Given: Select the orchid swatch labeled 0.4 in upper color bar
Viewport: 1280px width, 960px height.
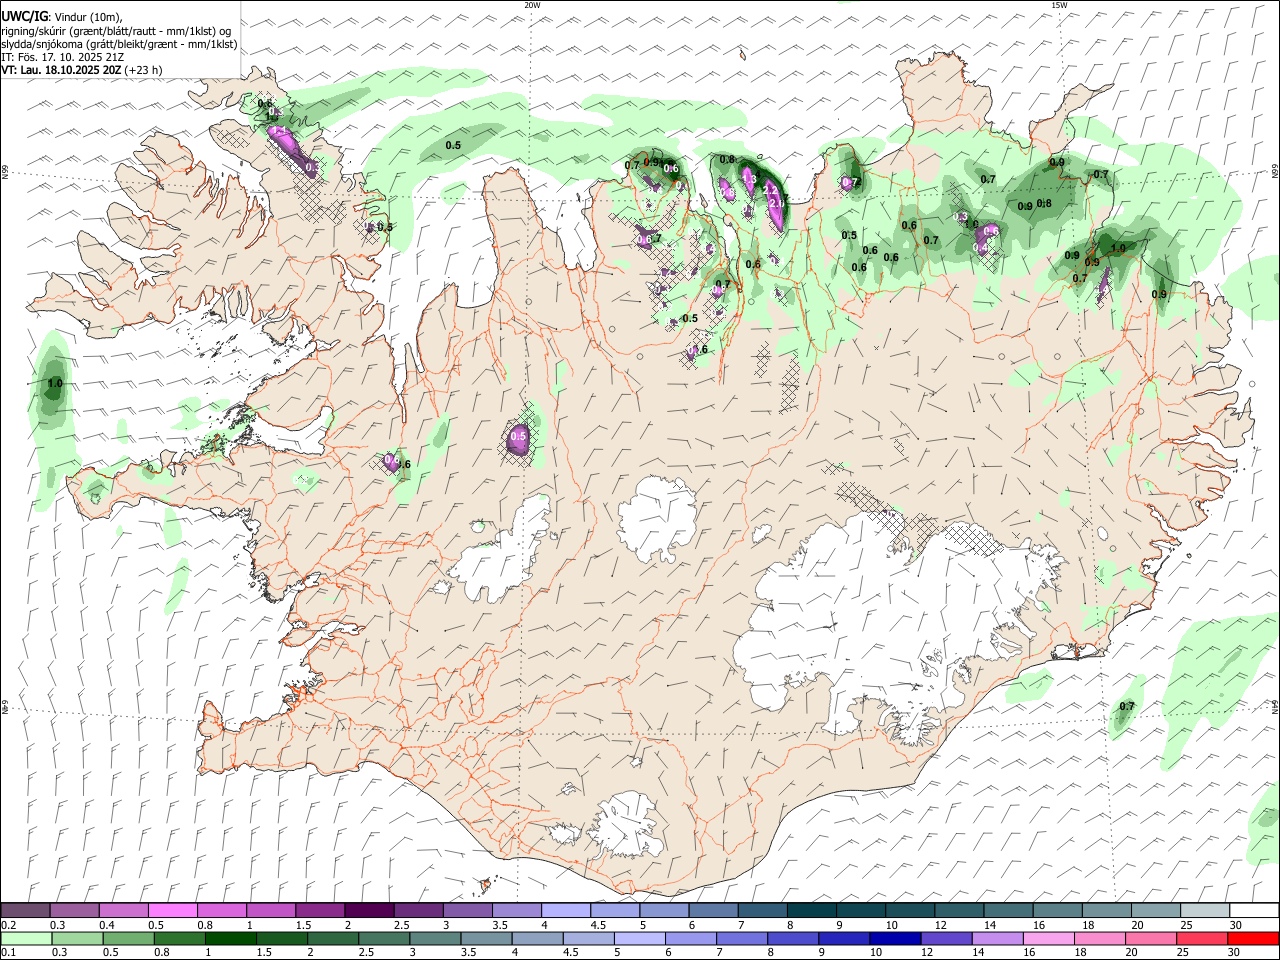Looking at the screenshot, I should (x=123, y=910).
